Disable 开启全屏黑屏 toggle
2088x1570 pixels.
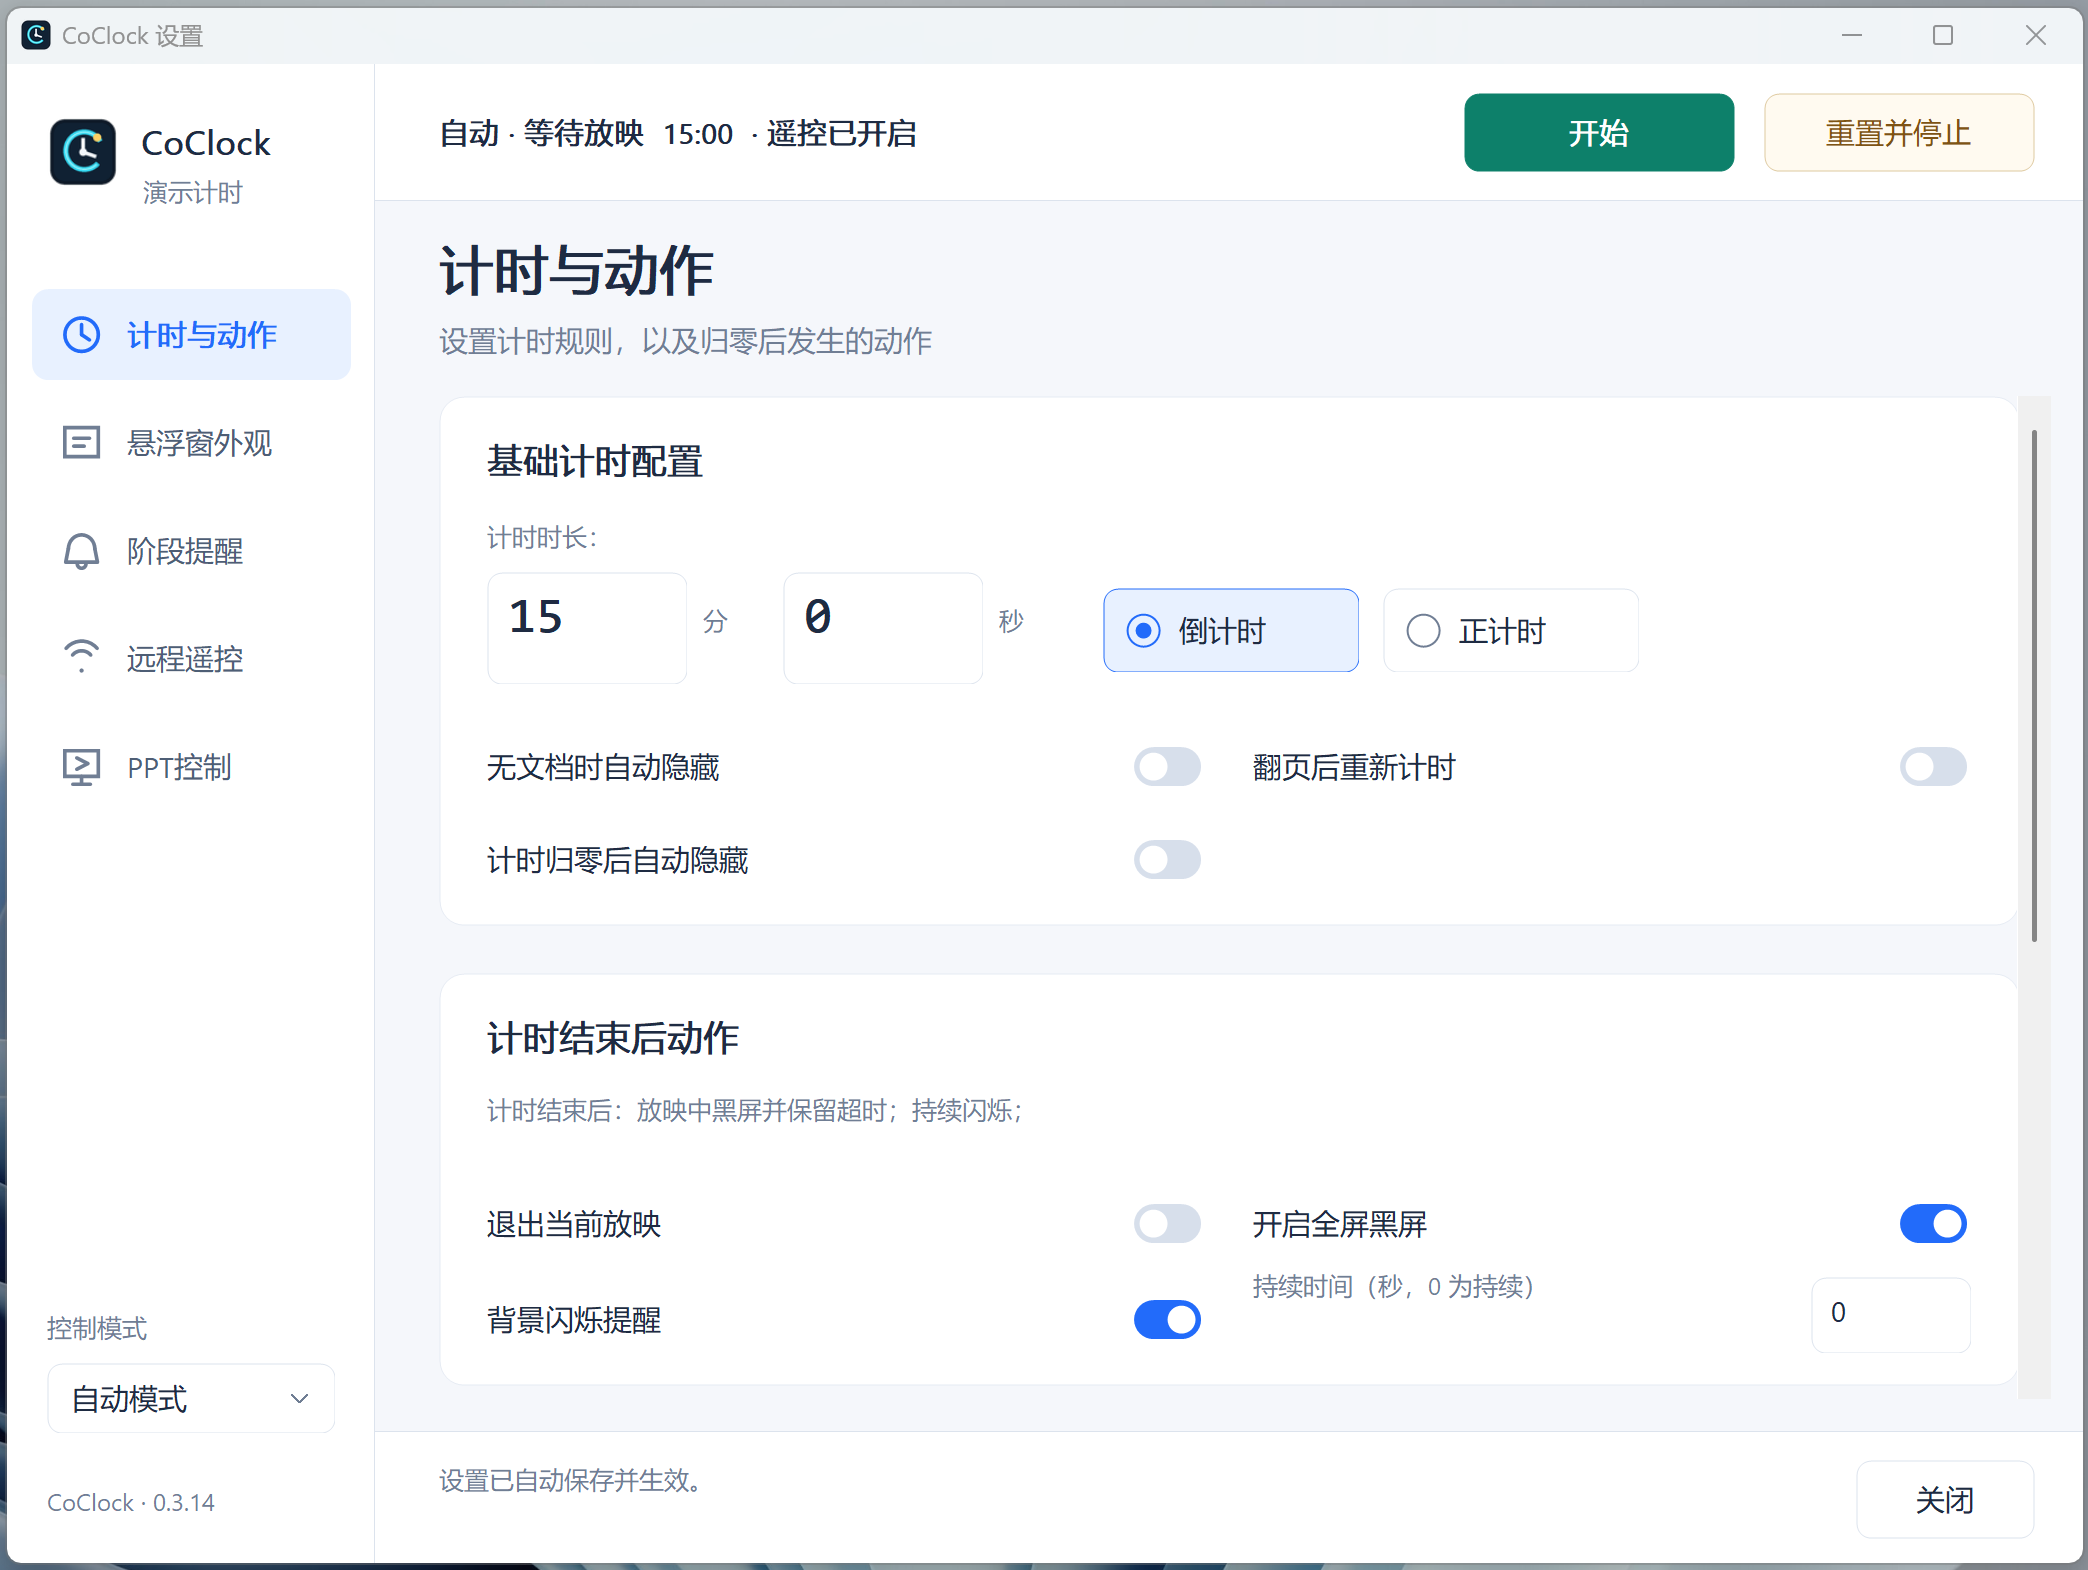[1933, 1223]
